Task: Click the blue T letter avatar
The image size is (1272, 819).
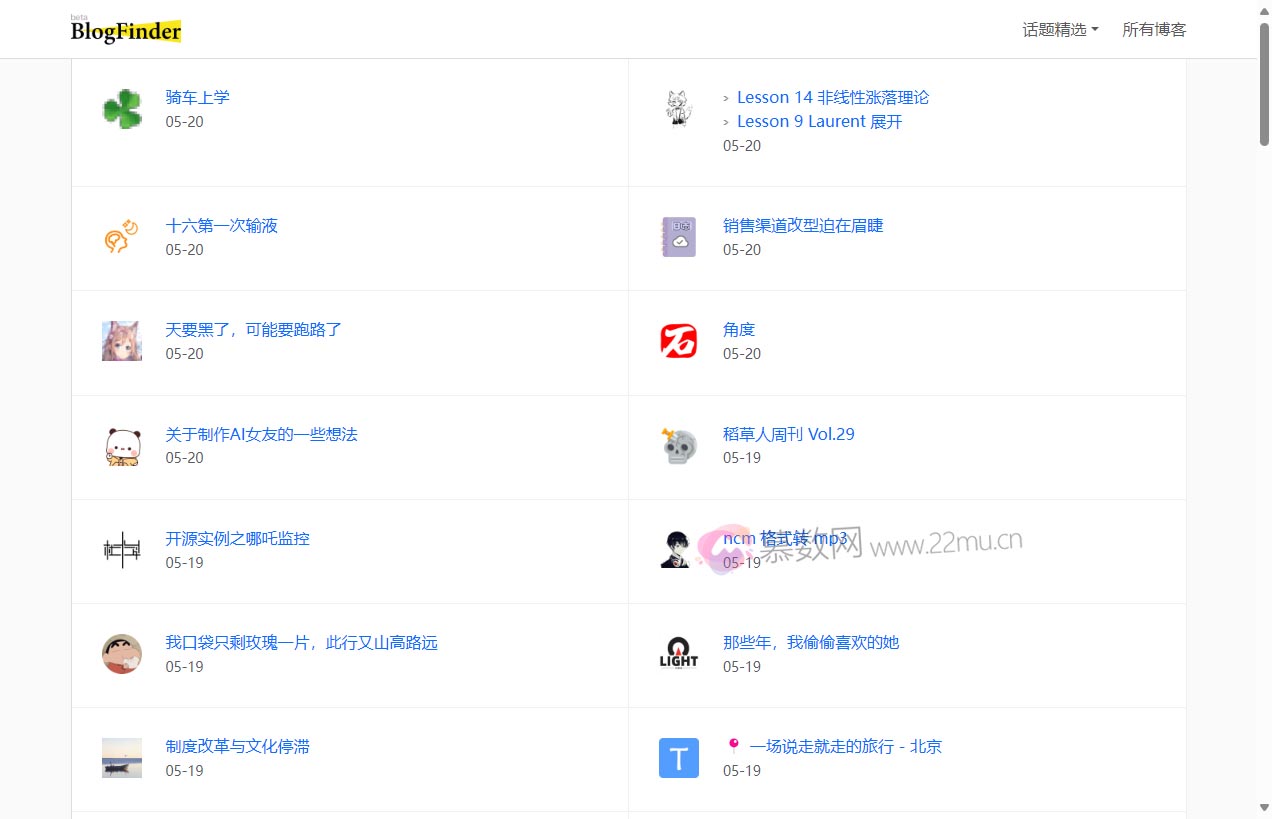Action: [x=679, y=758]
